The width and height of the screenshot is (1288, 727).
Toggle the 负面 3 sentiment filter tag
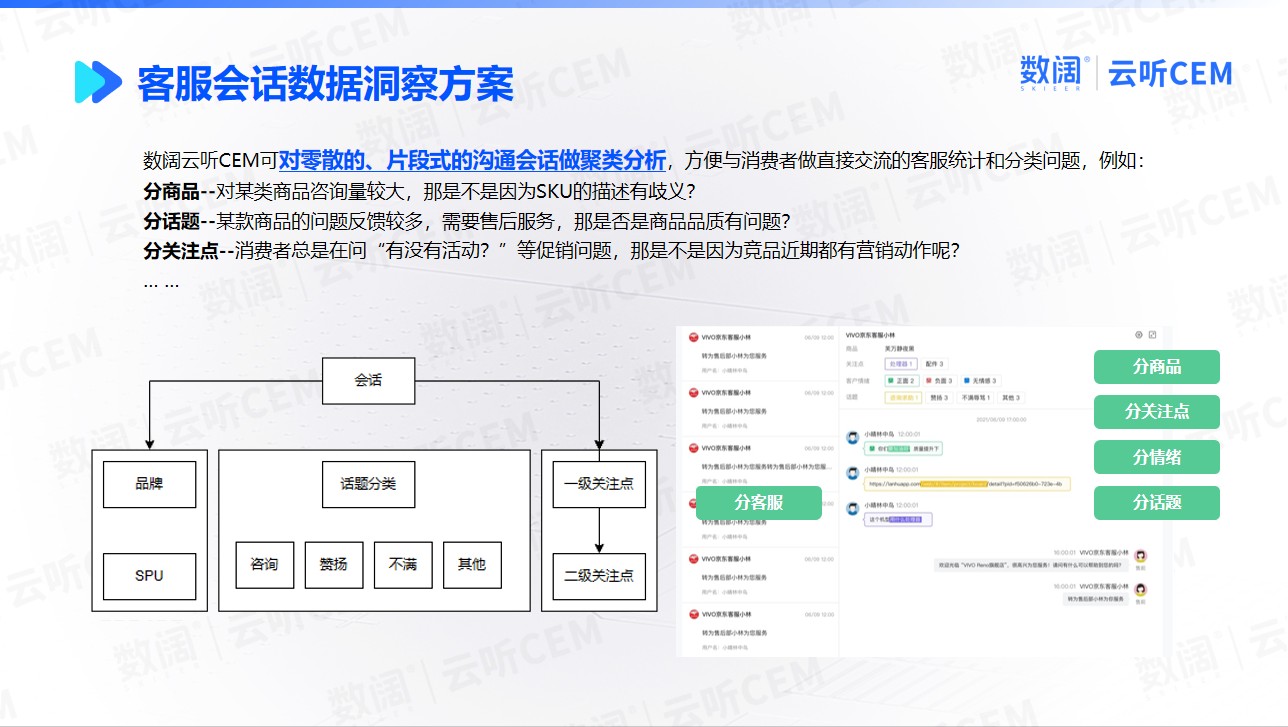tap(942, 381)
